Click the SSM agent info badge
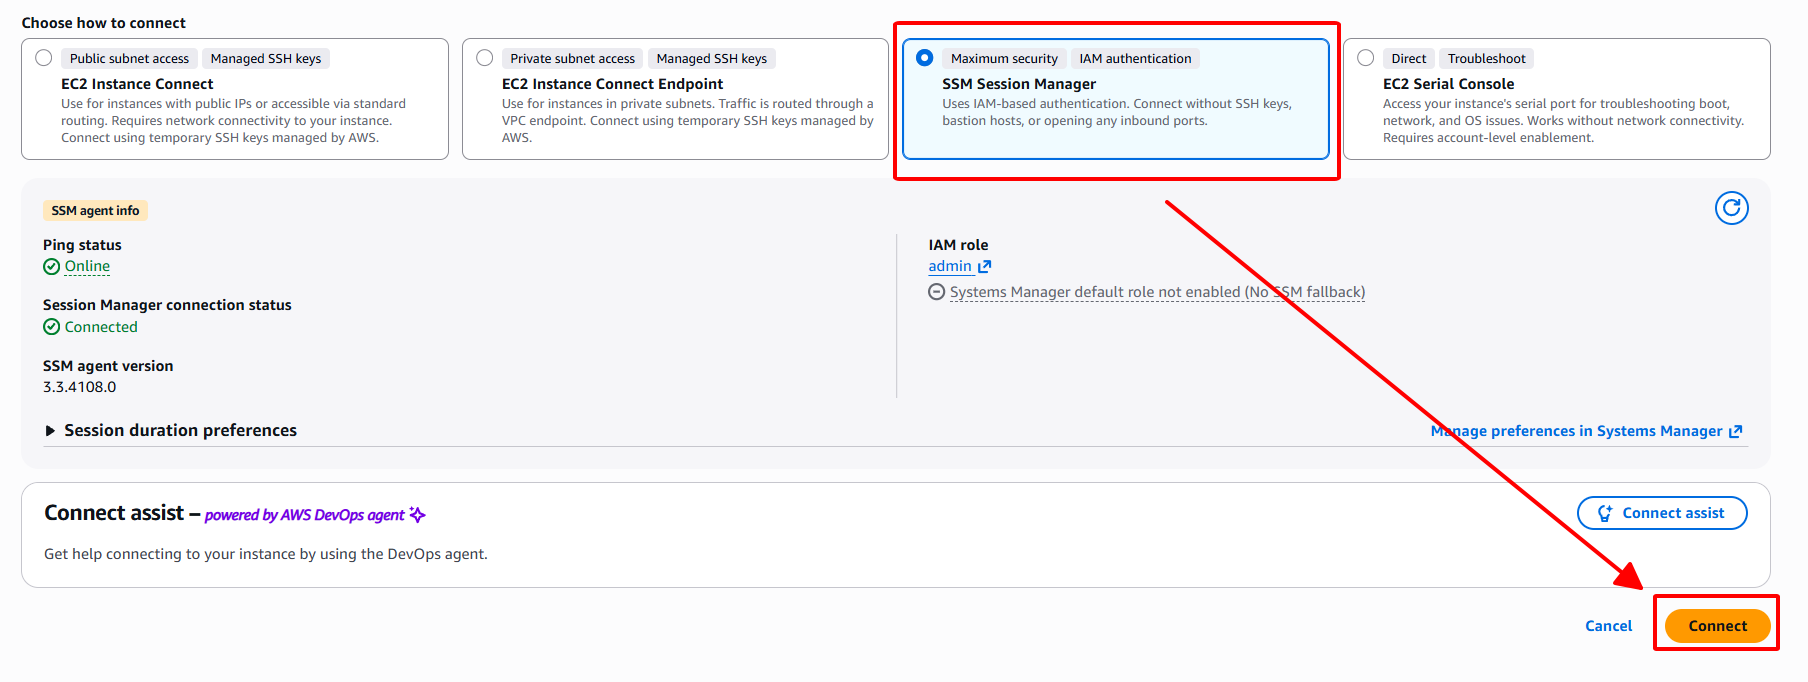Screen dimensions: 1808x682 pyautogui.click(x=95, y=211)
